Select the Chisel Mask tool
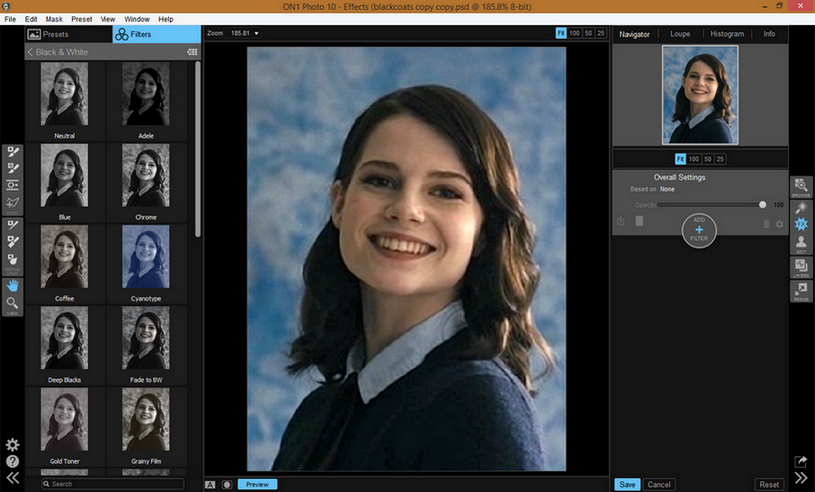The height and width of the screenshot is (492, 815). [x=12, y=242]
